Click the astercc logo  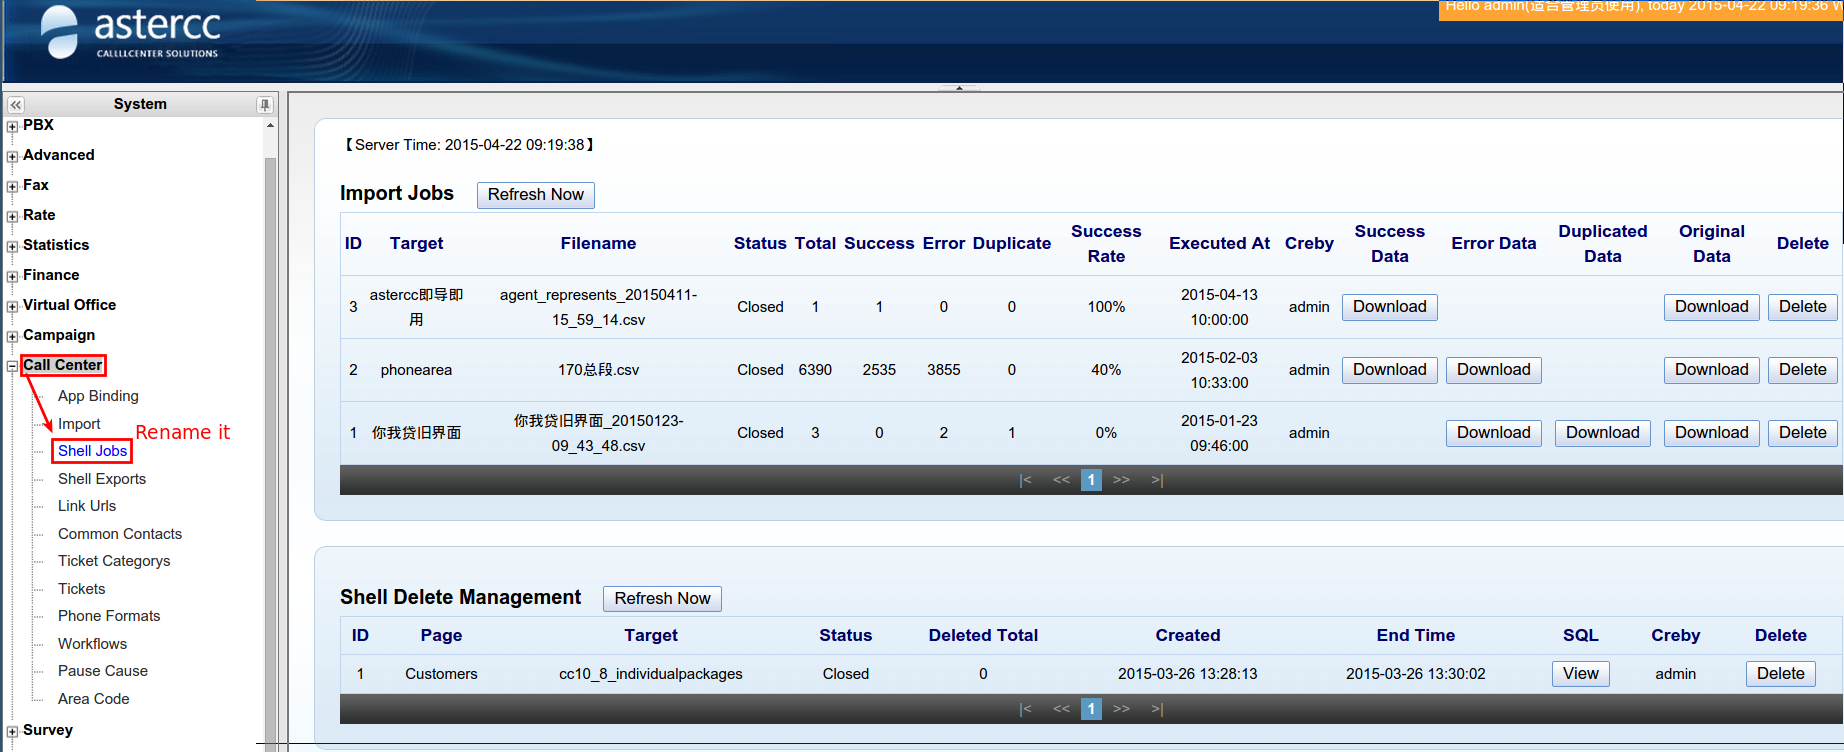[130, 34]
